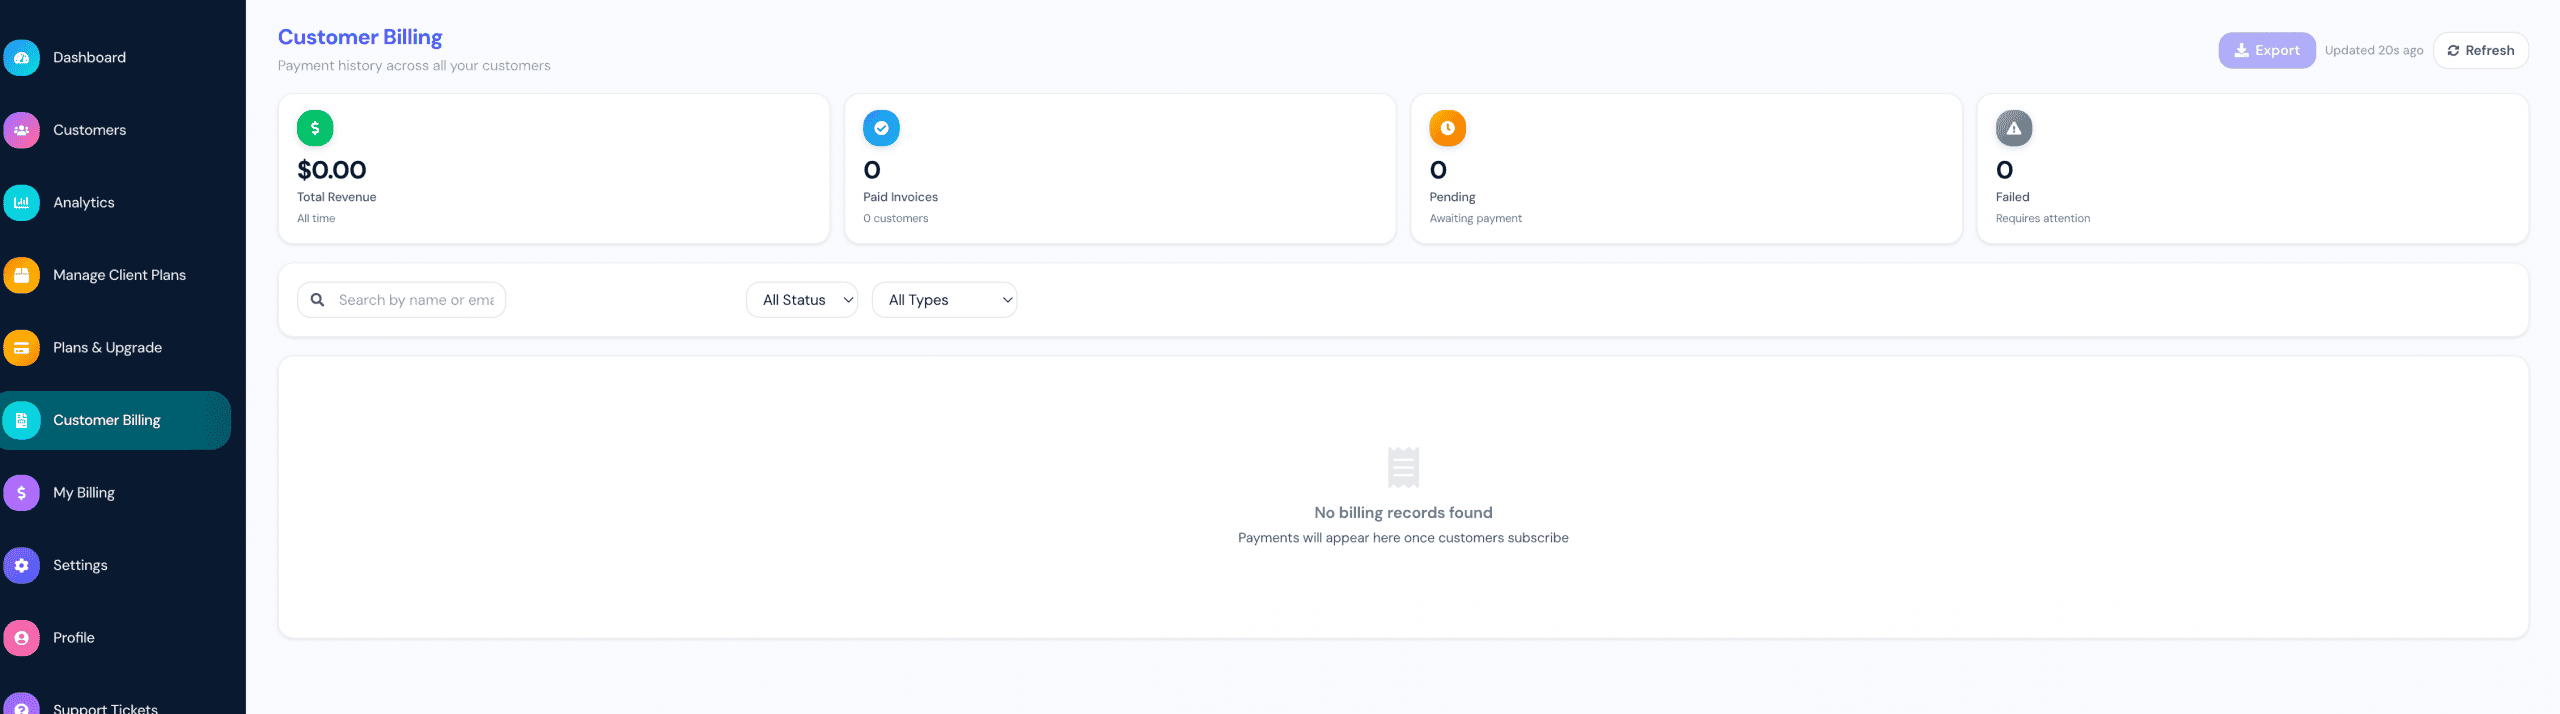Image resolution: width=2560 pixels, height=714 pixels.
Task: Open the Dashboard speedometer icon
Action: pyautogui.click(x=21, y=58)
